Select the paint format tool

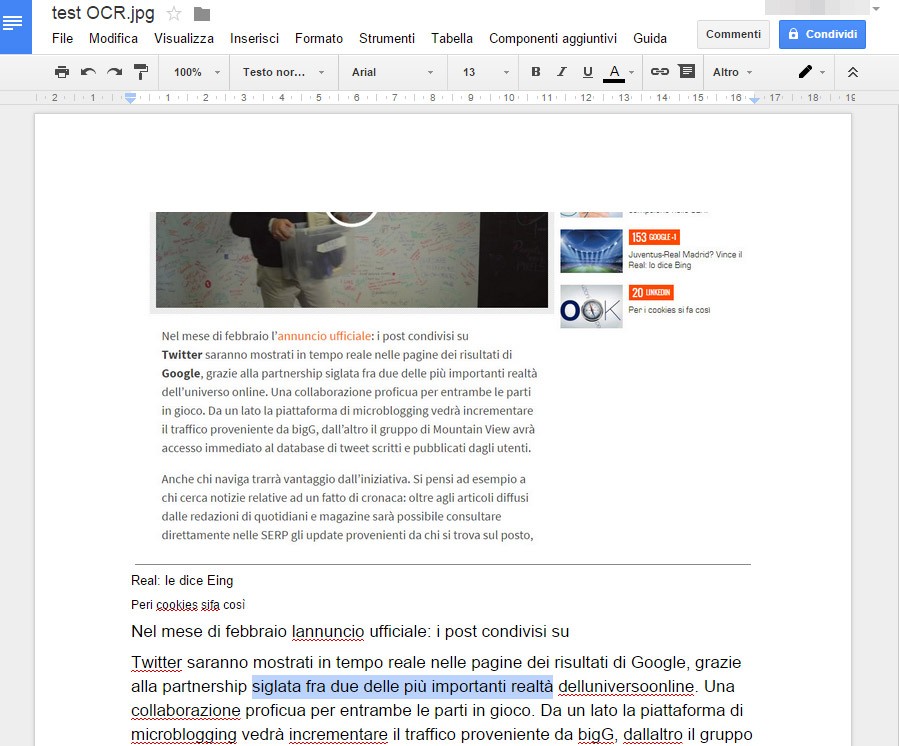140,72
